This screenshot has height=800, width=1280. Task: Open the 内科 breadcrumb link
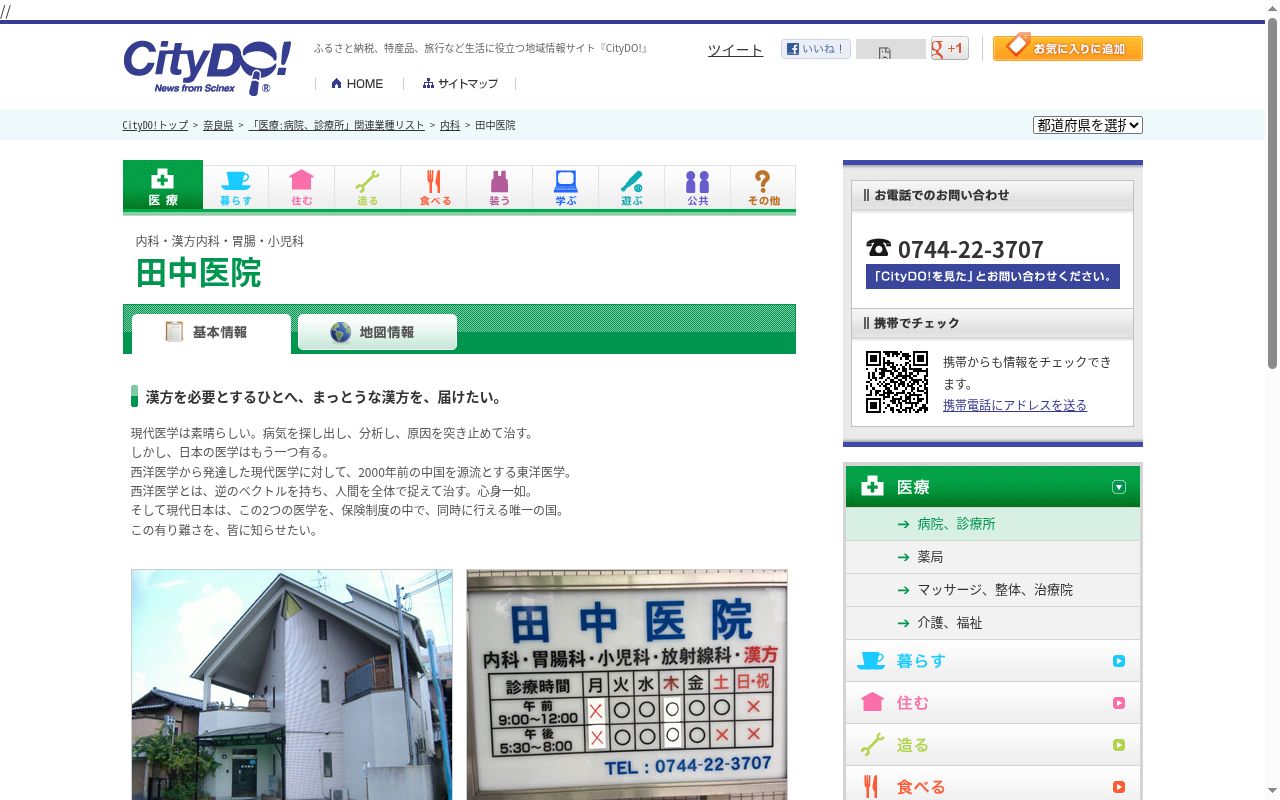point(450,125)
